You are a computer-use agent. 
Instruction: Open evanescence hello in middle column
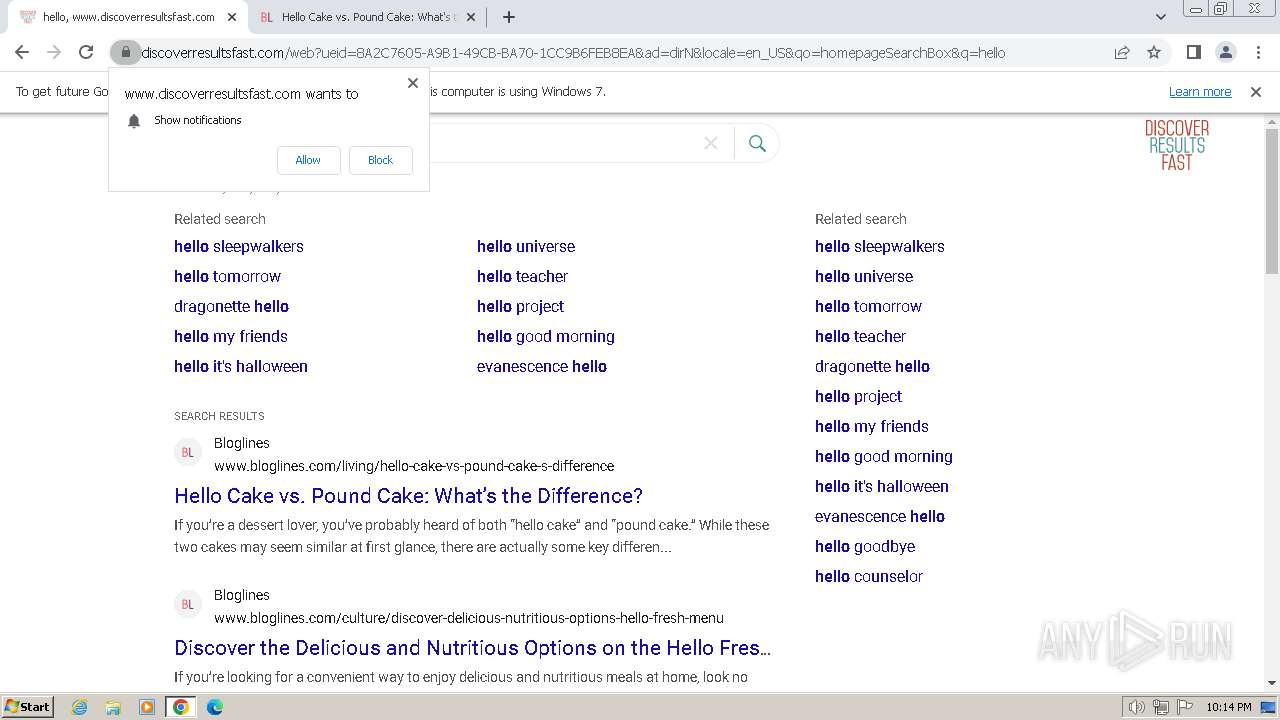542,366
